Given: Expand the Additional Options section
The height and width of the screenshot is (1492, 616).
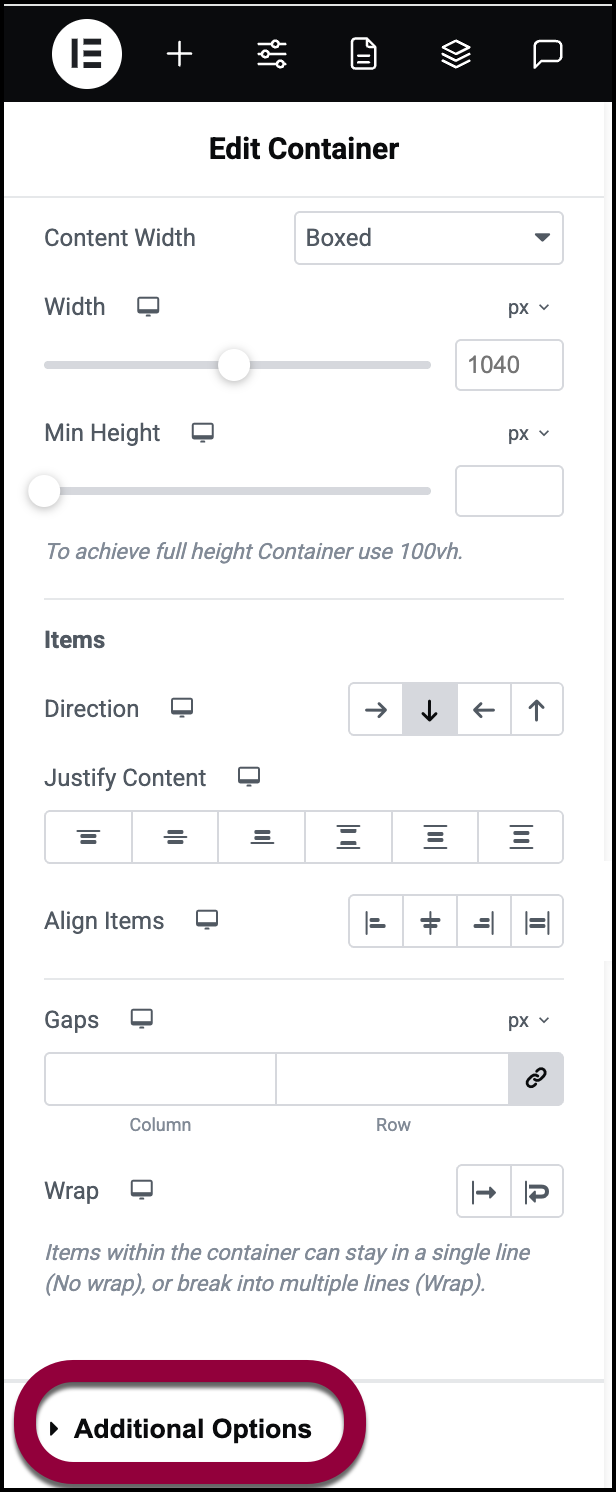Looking at the screenshot, I should click(192, 1429).
